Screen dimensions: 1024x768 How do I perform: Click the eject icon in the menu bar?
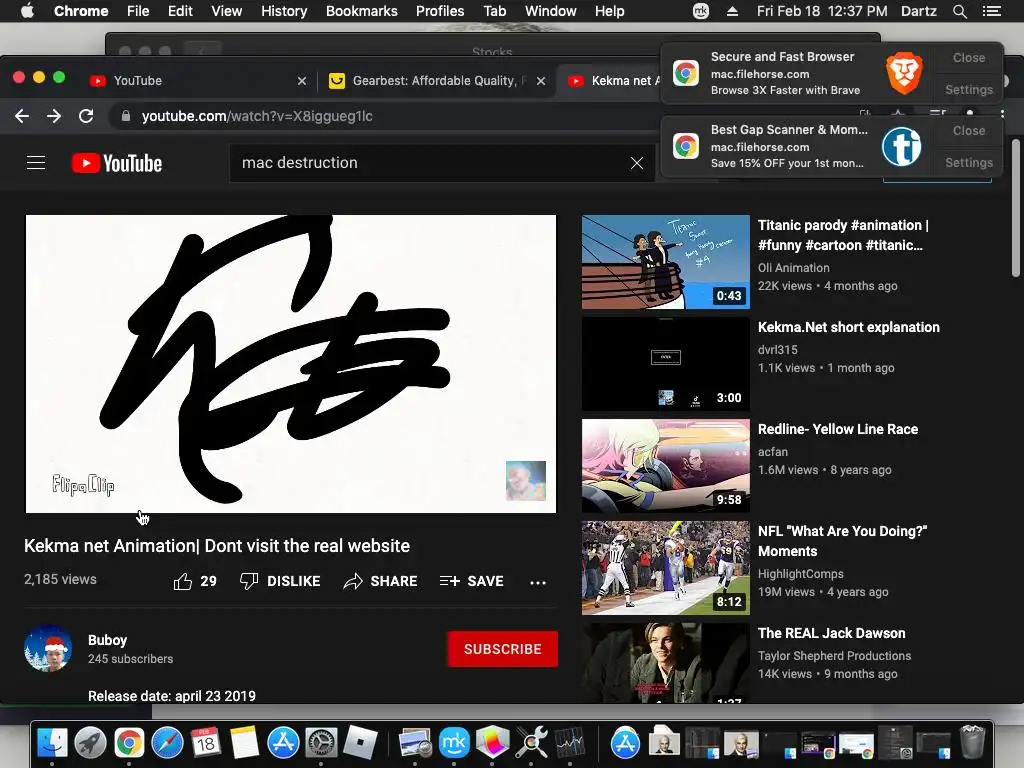[x=732, y=11]
